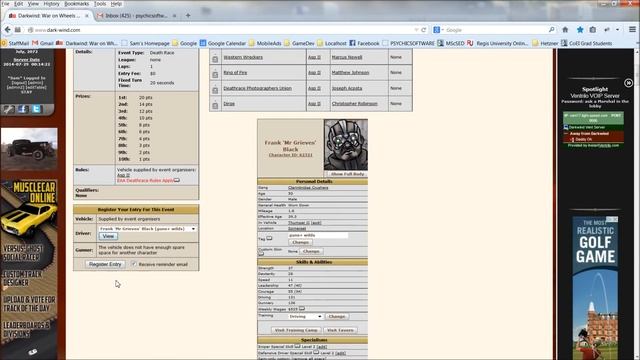Open the Firefox hamburger menu
The image size is (640, 360).
click(x=632, y=30)
